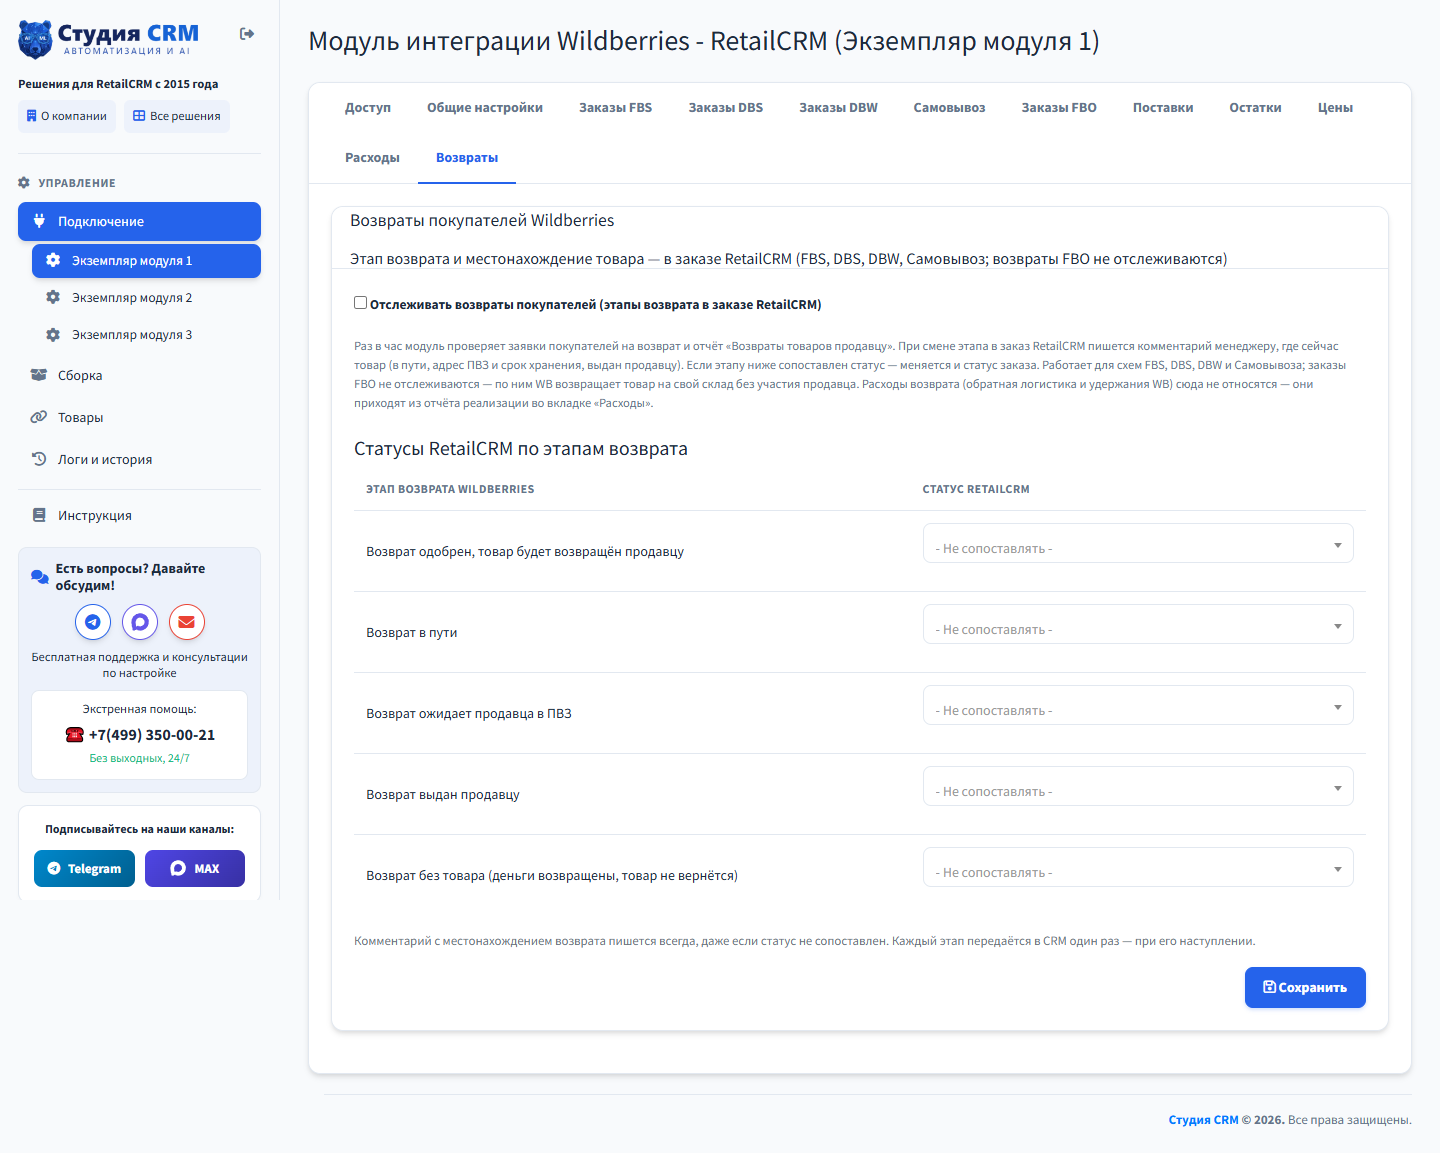Open the Заказы DBS tab

(x=726, y=108)
